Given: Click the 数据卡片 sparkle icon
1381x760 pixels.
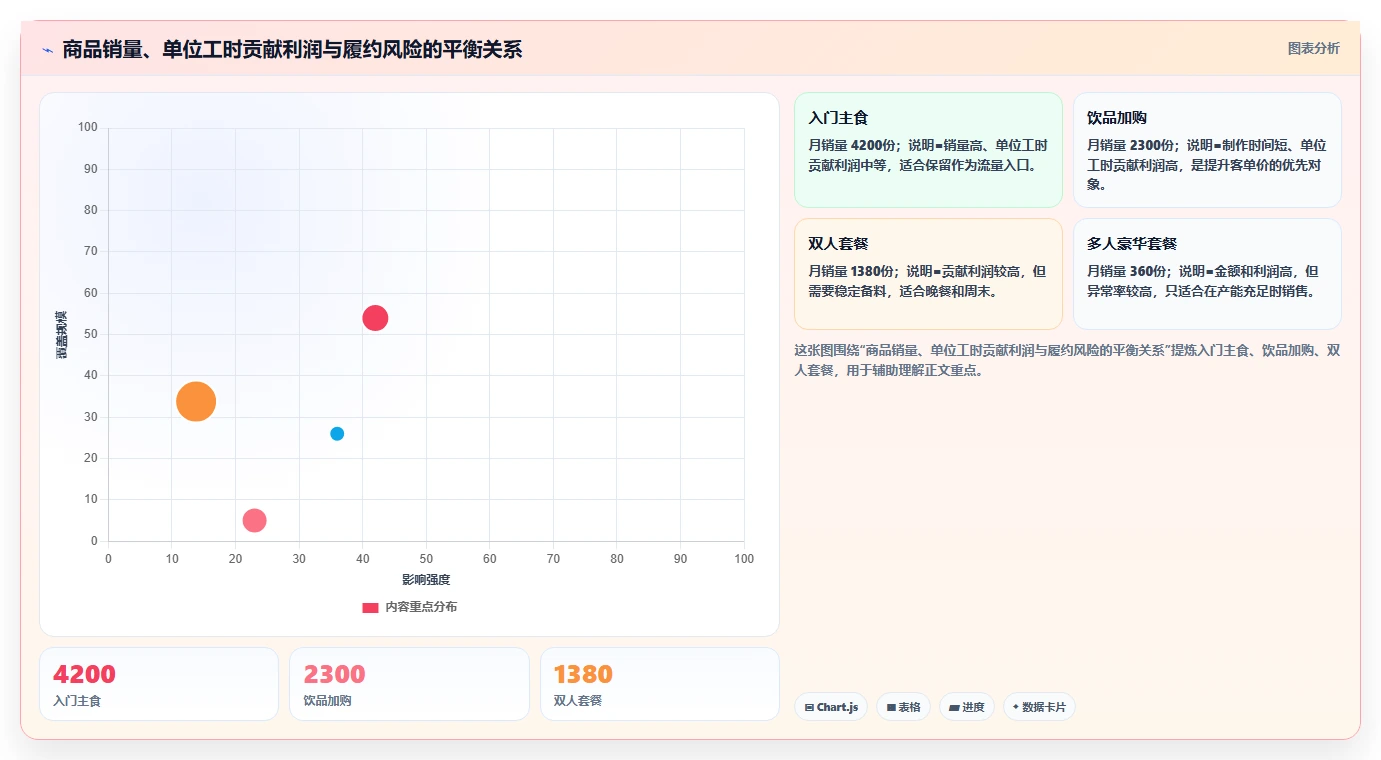Looking at the screenshot, I should tap(1015, 707).
